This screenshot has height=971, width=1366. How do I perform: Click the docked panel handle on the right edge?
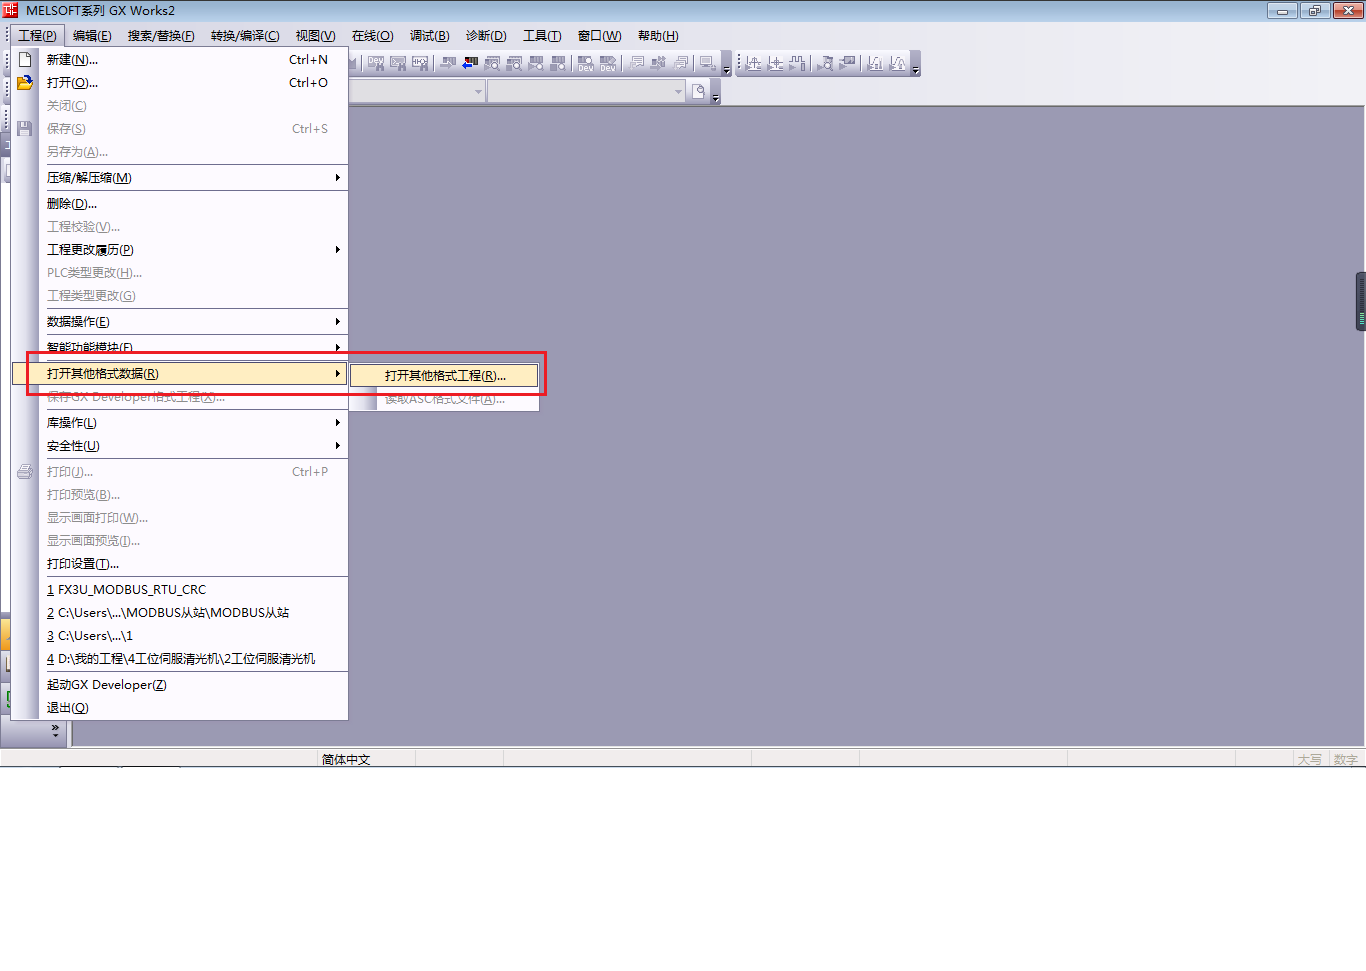point(1360,301)
